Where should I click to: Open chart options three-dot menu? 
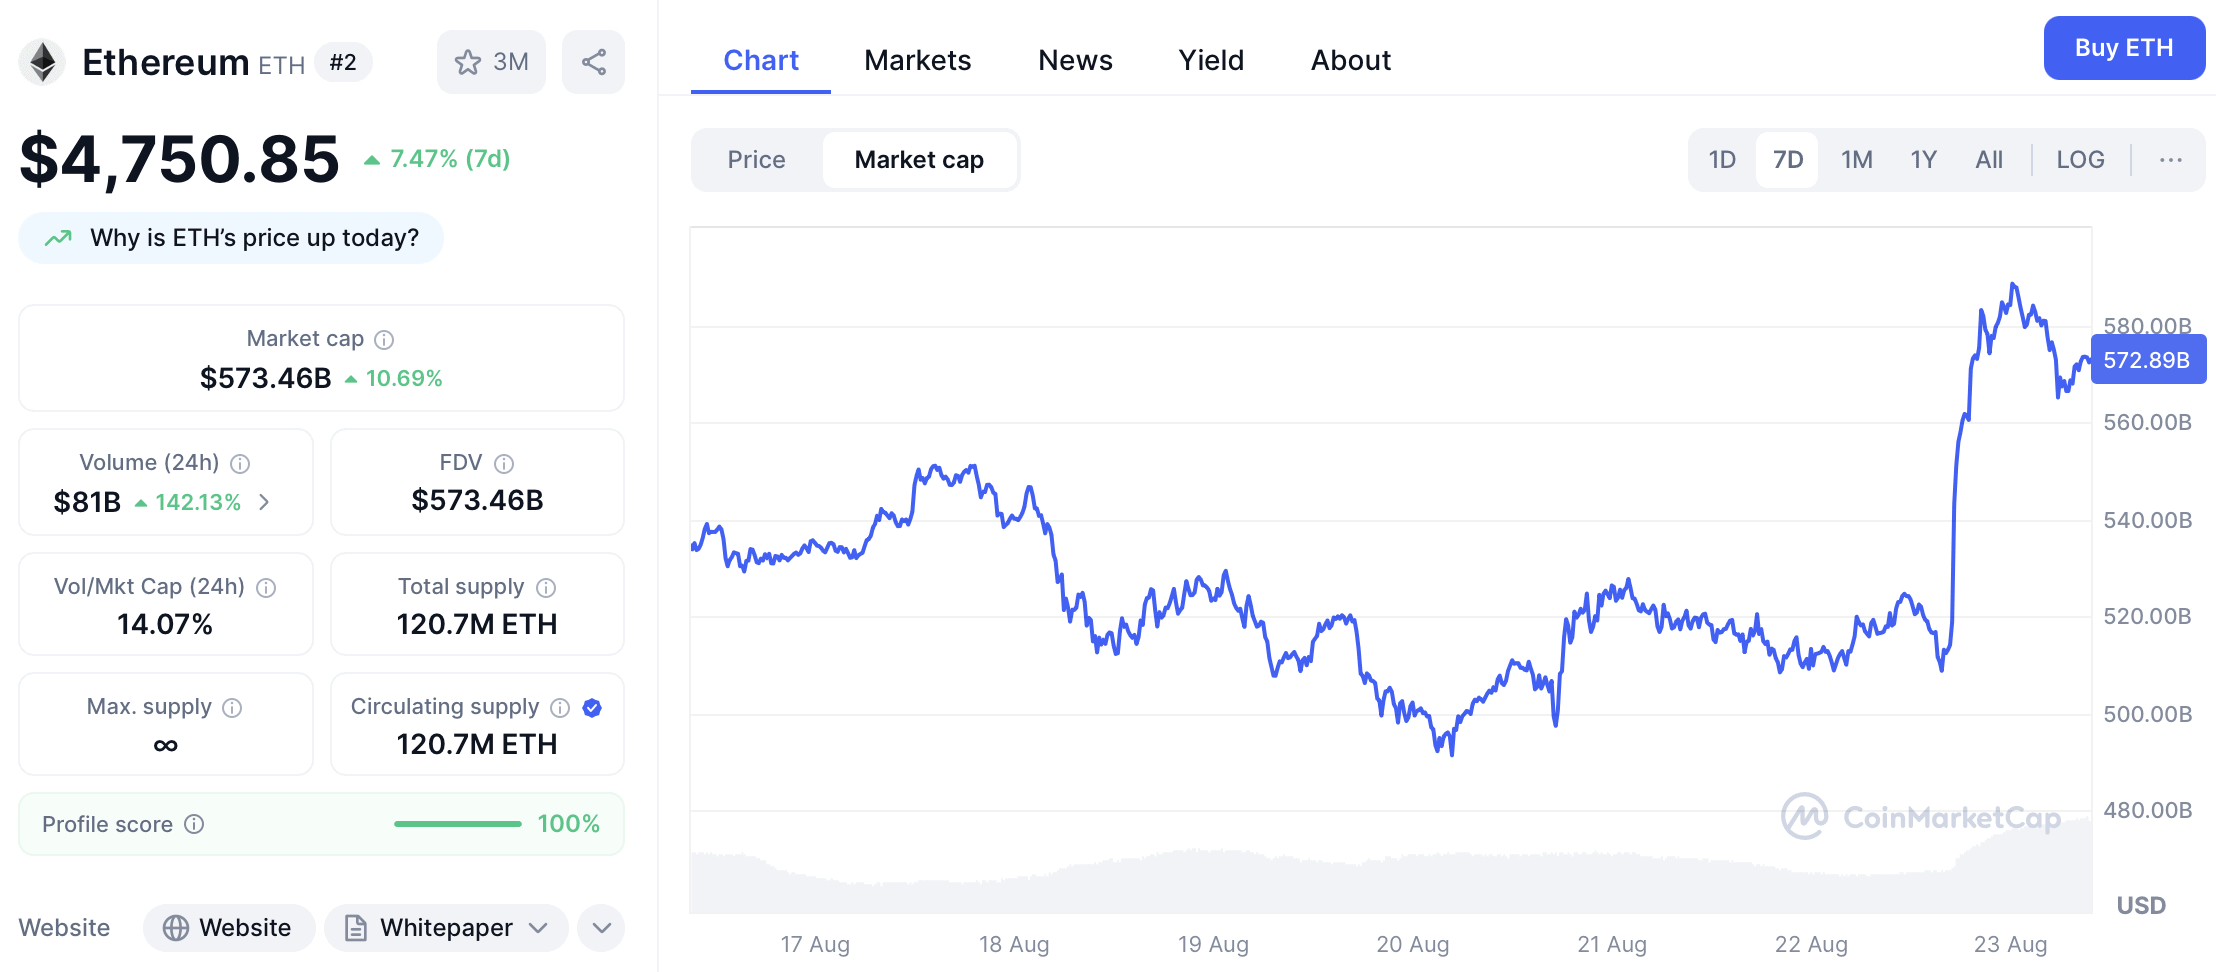(x=2170, y=160)
